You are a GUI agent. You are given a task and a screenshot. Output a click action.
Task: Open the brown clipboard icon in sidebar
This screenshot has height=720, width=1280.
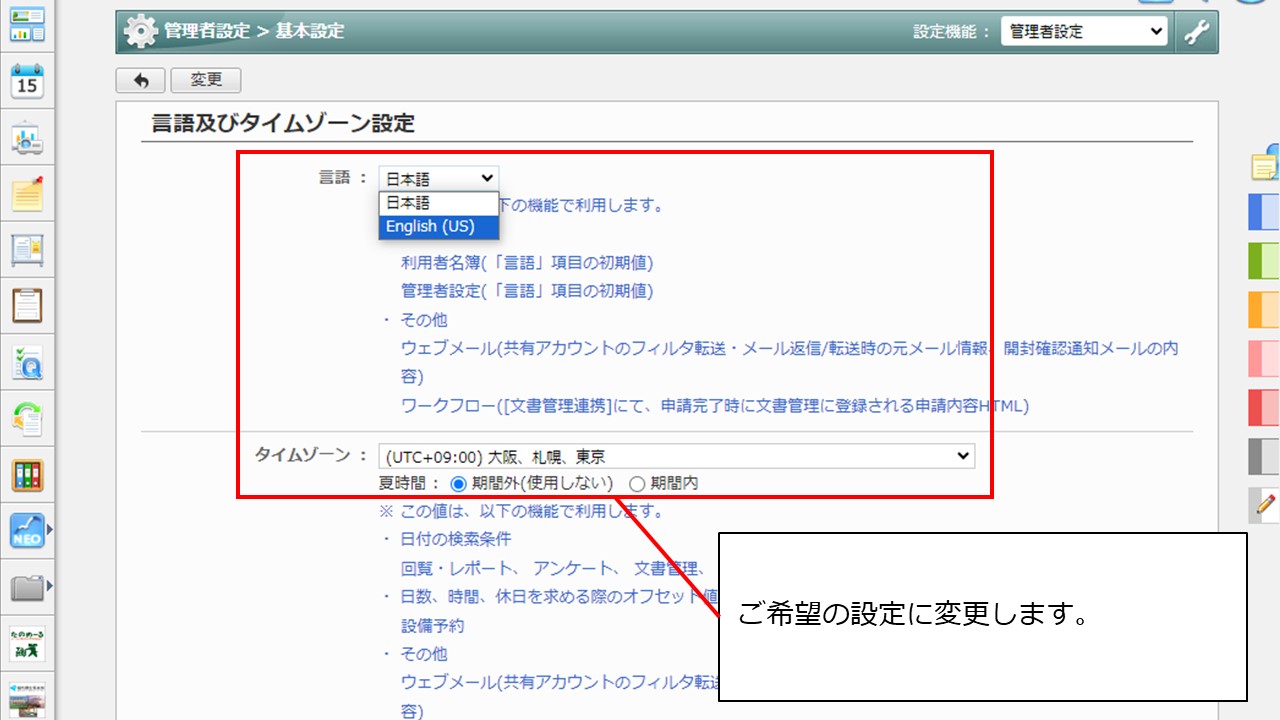click(x=28, y=305)
